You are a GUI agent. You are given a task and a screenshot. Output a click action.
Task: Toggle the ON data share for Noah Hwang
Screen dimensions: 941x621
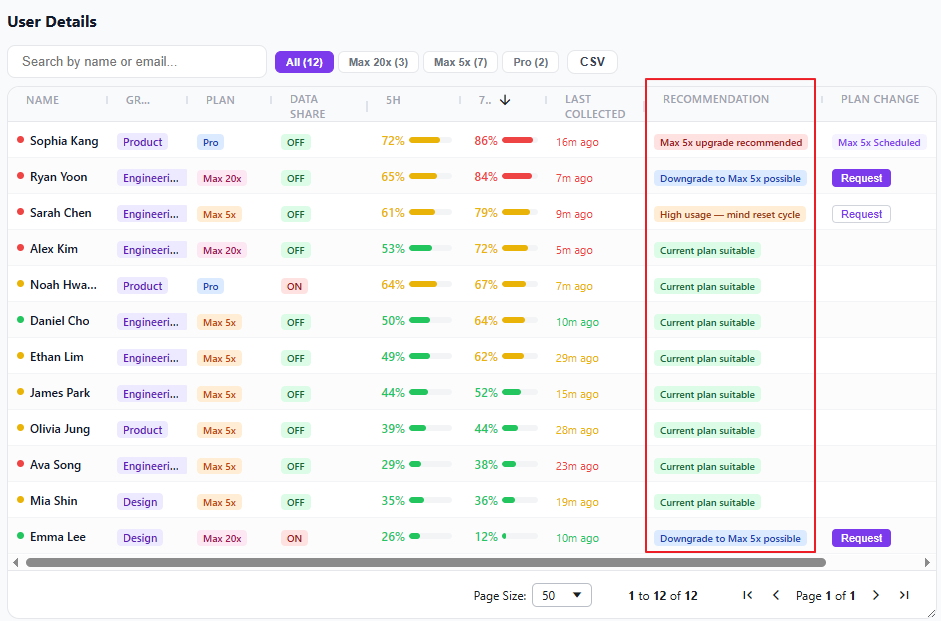tap(295, 286)
